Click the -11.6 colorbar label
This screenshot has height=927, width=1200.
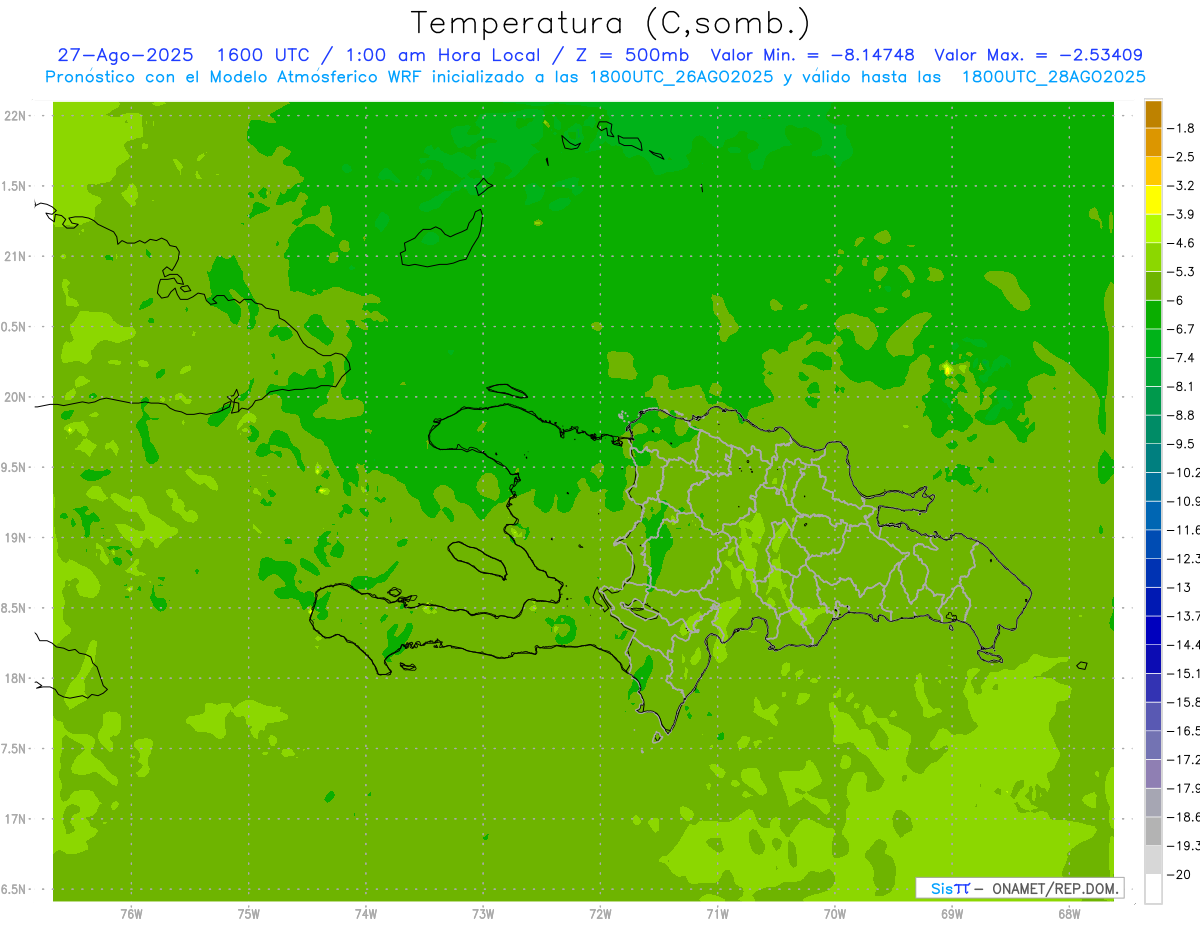1184,529
